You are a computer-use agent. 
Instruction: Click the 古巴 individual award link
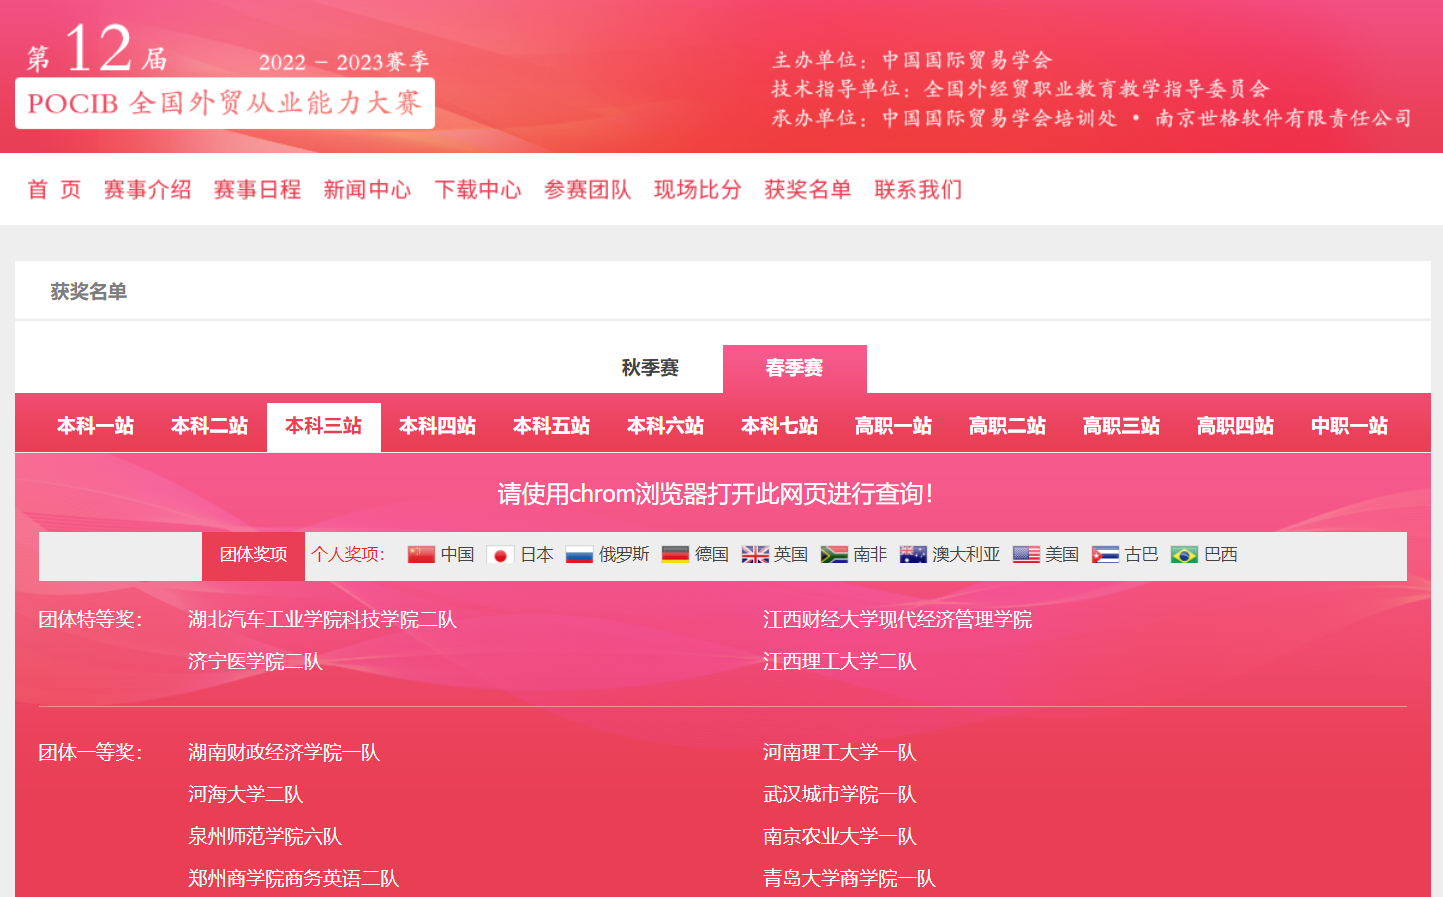coord(1141,554)
